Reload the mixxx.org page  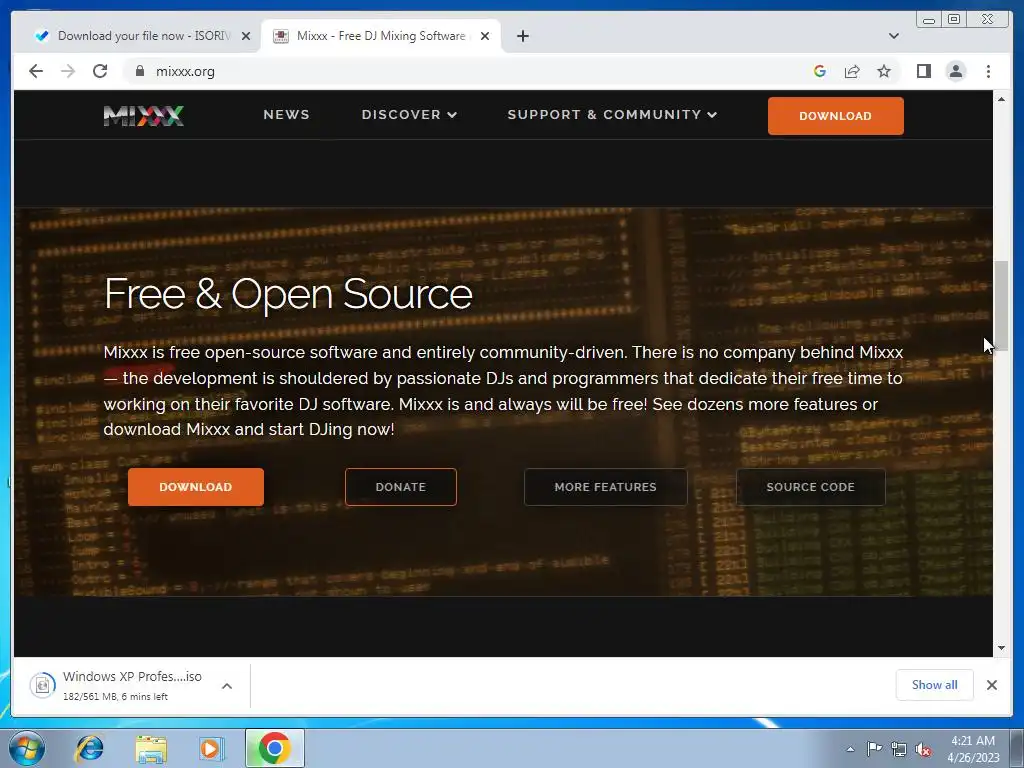point(100,71)
